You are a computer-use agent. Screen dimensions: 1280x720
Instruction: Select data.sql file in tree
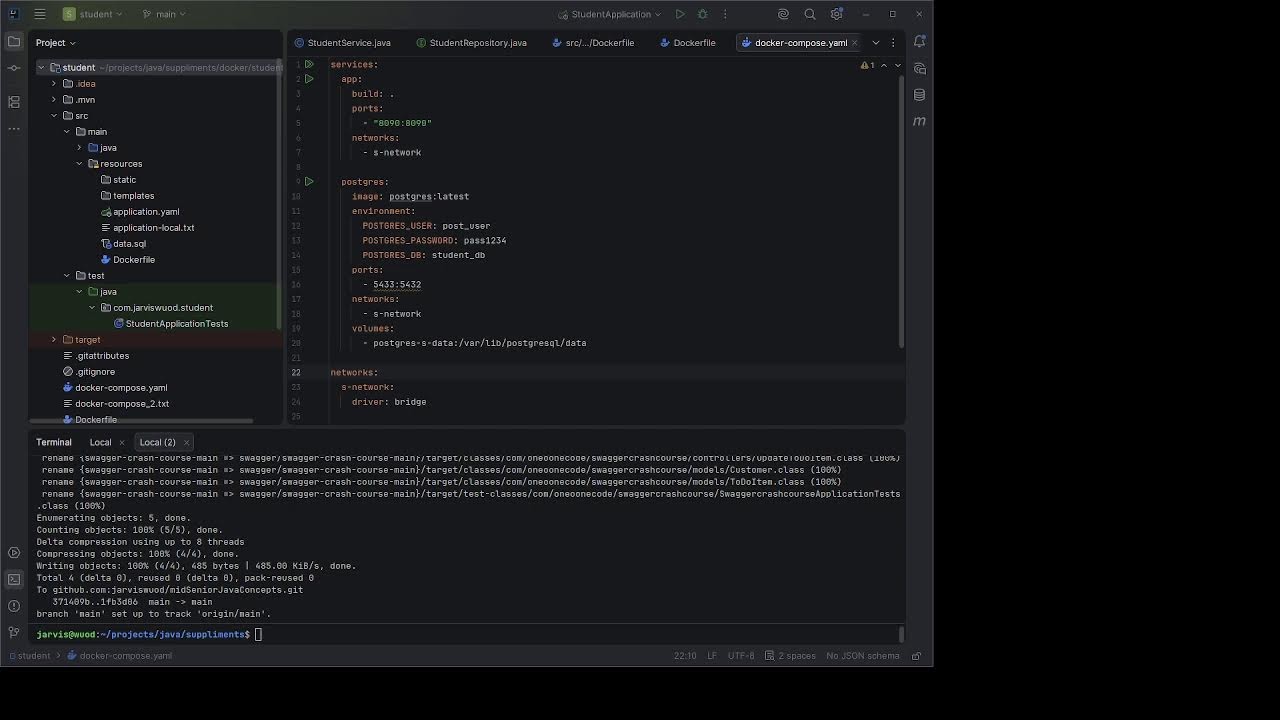tap(129, 244)
